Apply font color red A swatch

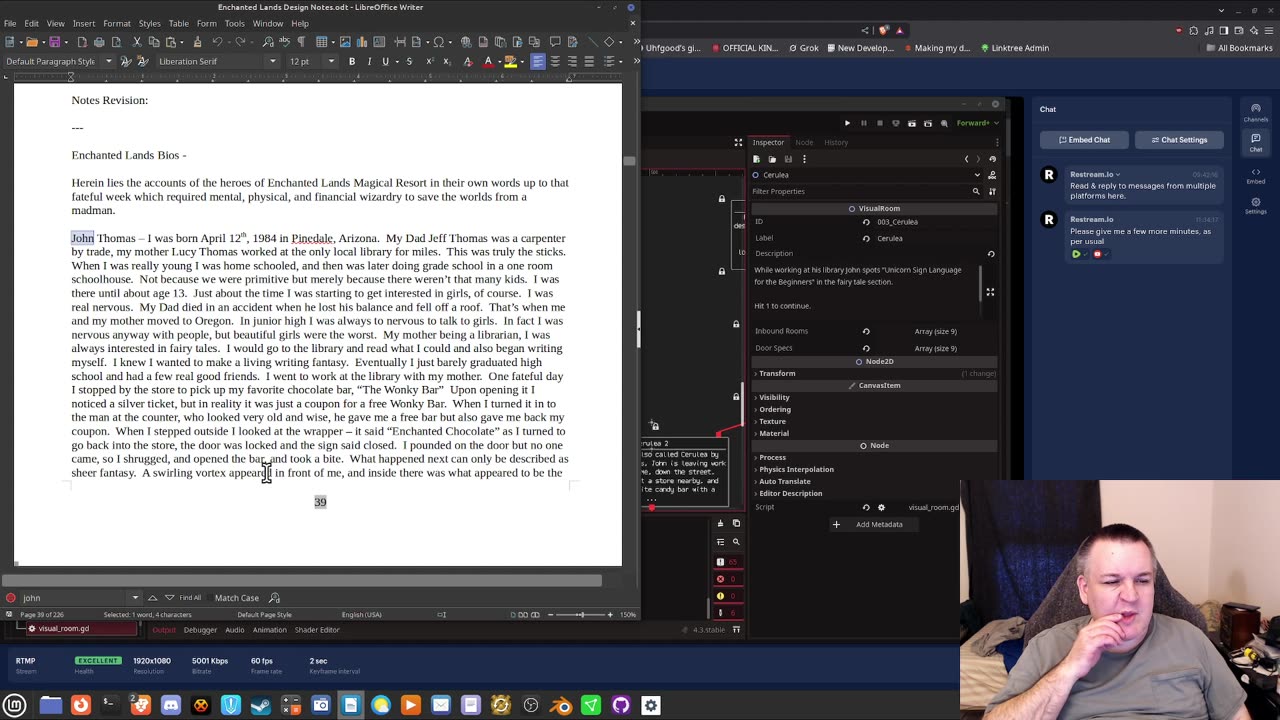point(488,61)
